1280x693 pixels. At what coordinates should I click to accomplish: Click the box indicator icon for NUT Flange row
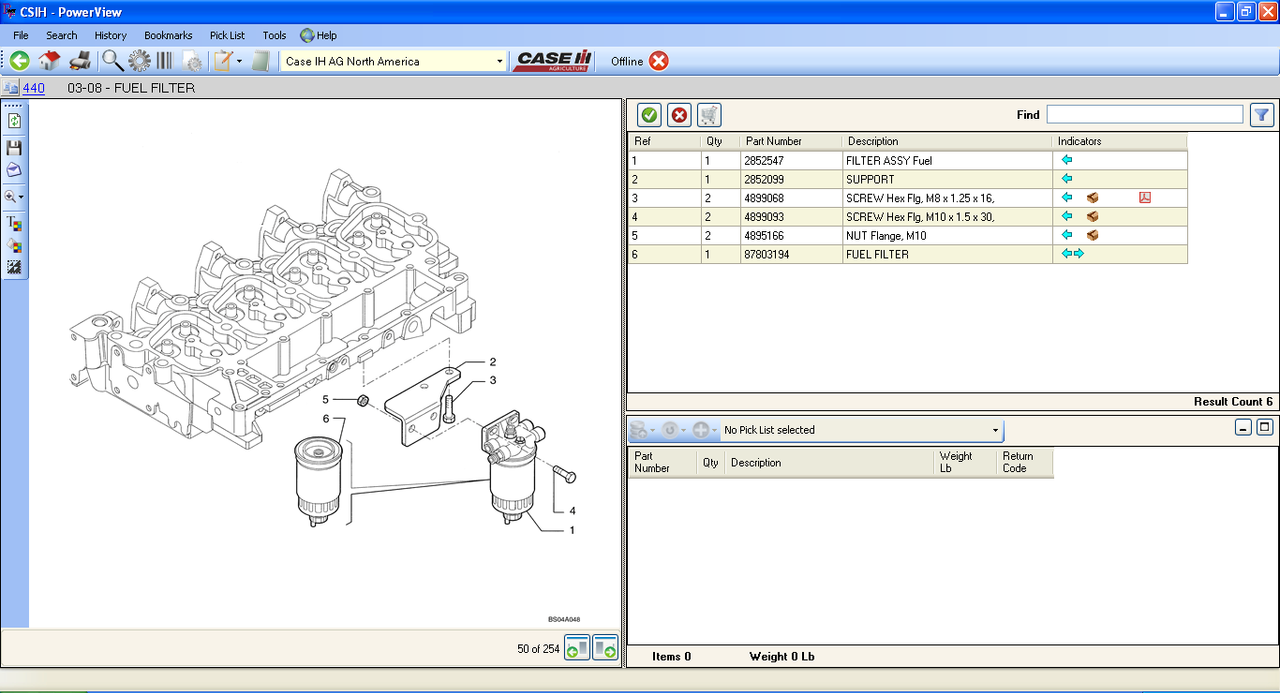1093,235
